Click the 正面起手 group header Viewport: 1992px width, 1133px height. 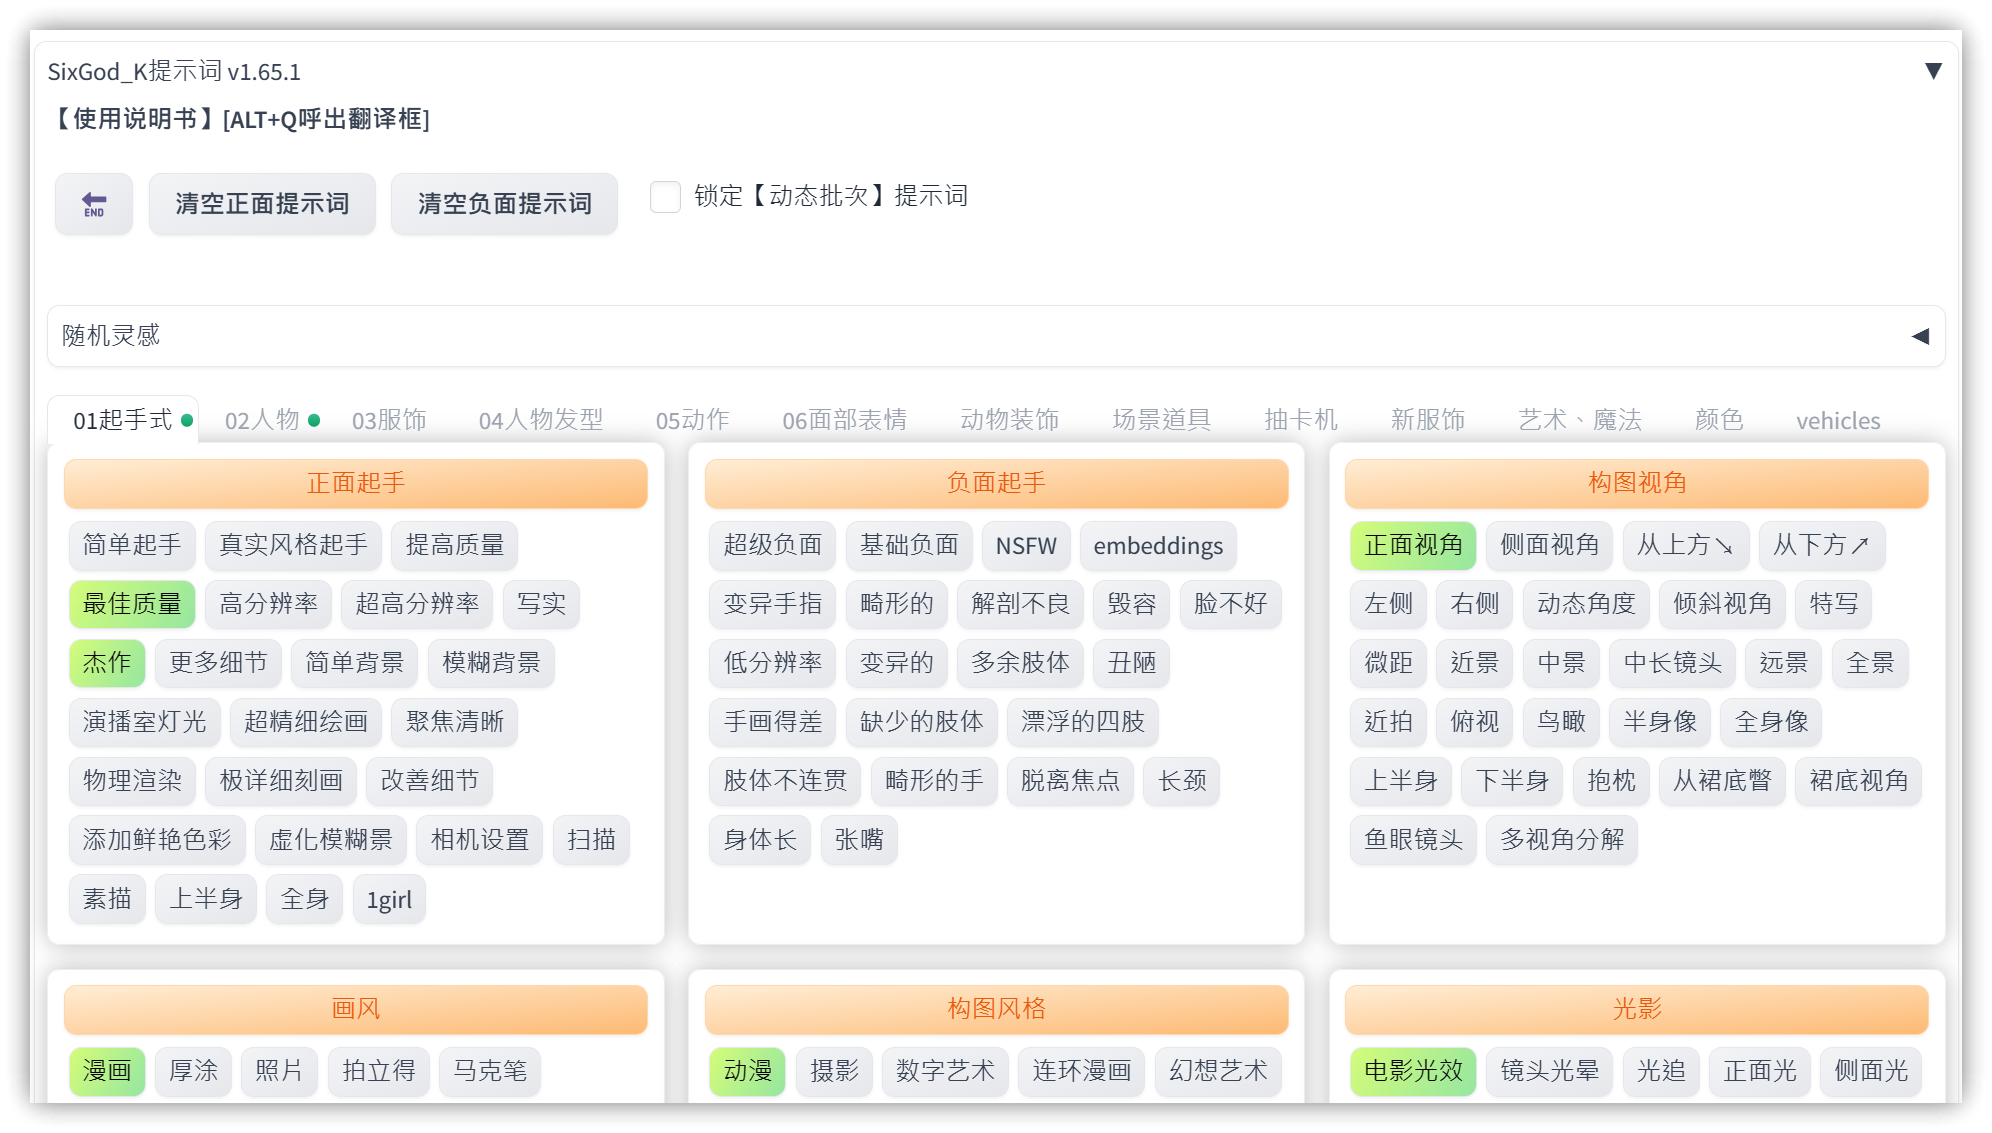point(355,483)
